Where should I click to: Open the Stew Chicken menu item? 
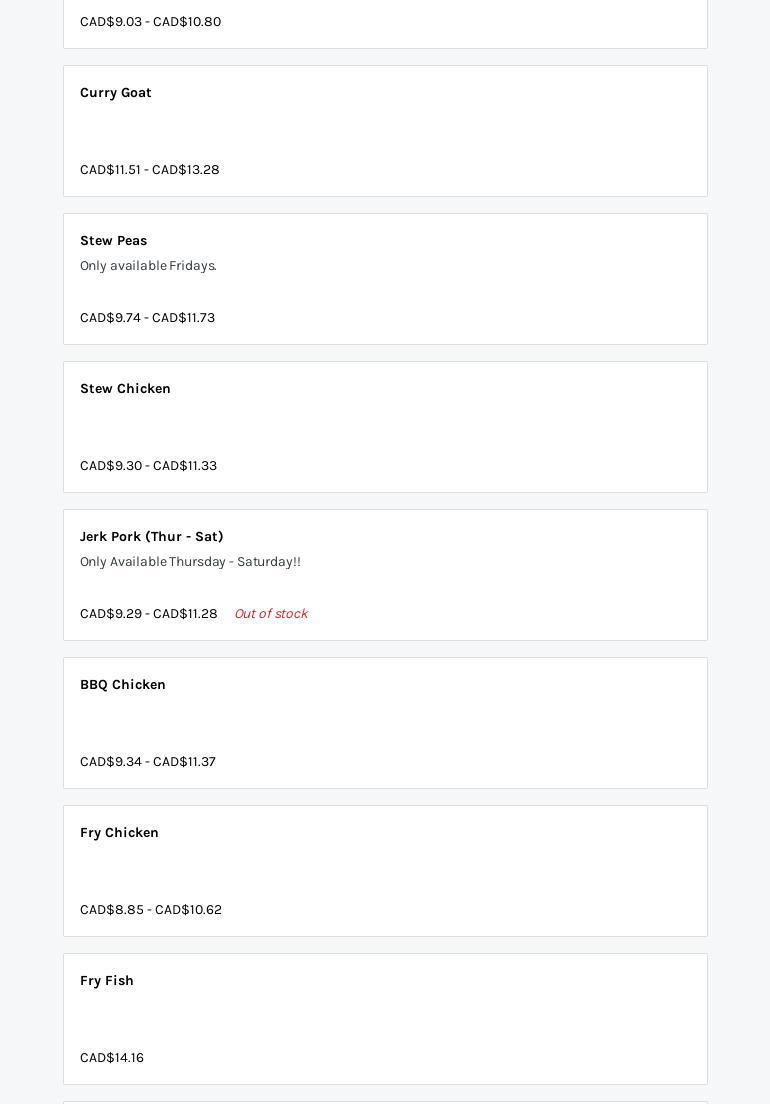pos(125,389)
